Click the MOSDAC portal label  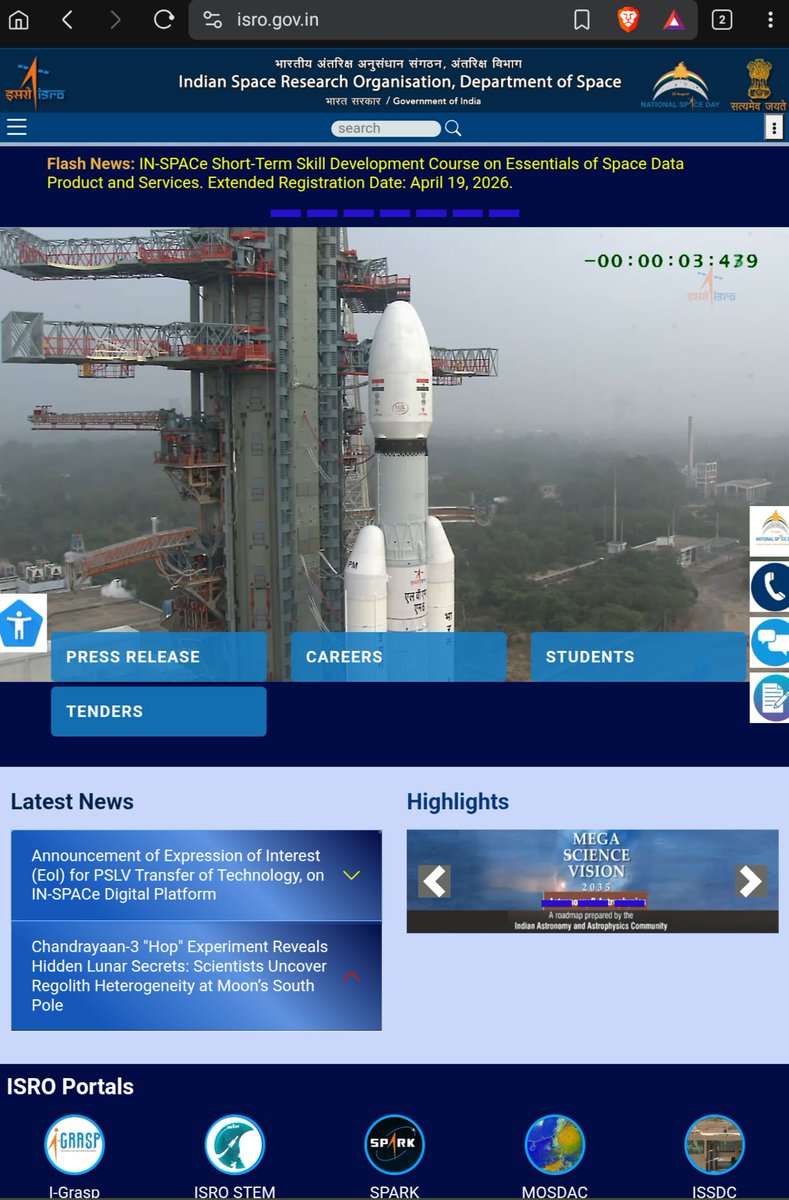coord(554,1192)
